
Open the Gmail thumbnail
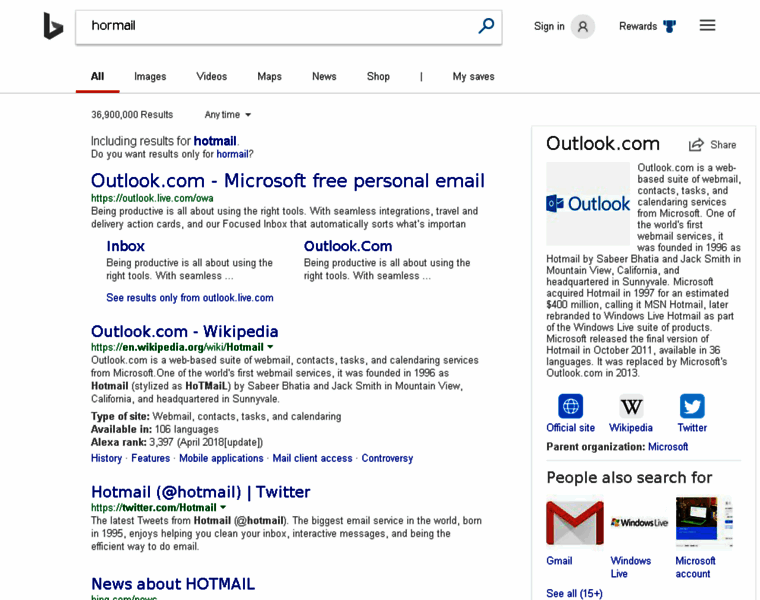pyautogui.click(x=575, y=523)
